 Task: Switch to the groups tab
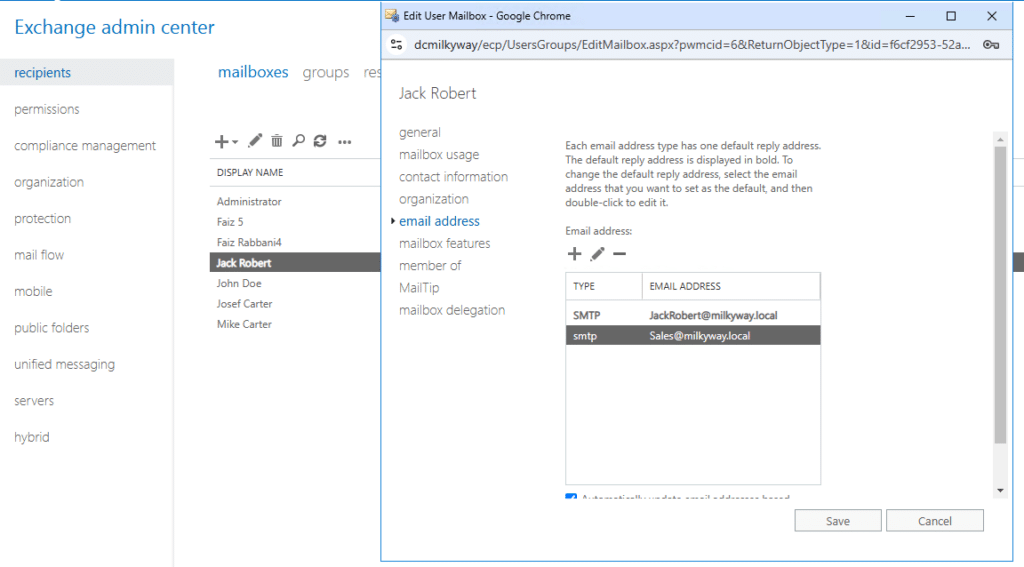(325, 73)
